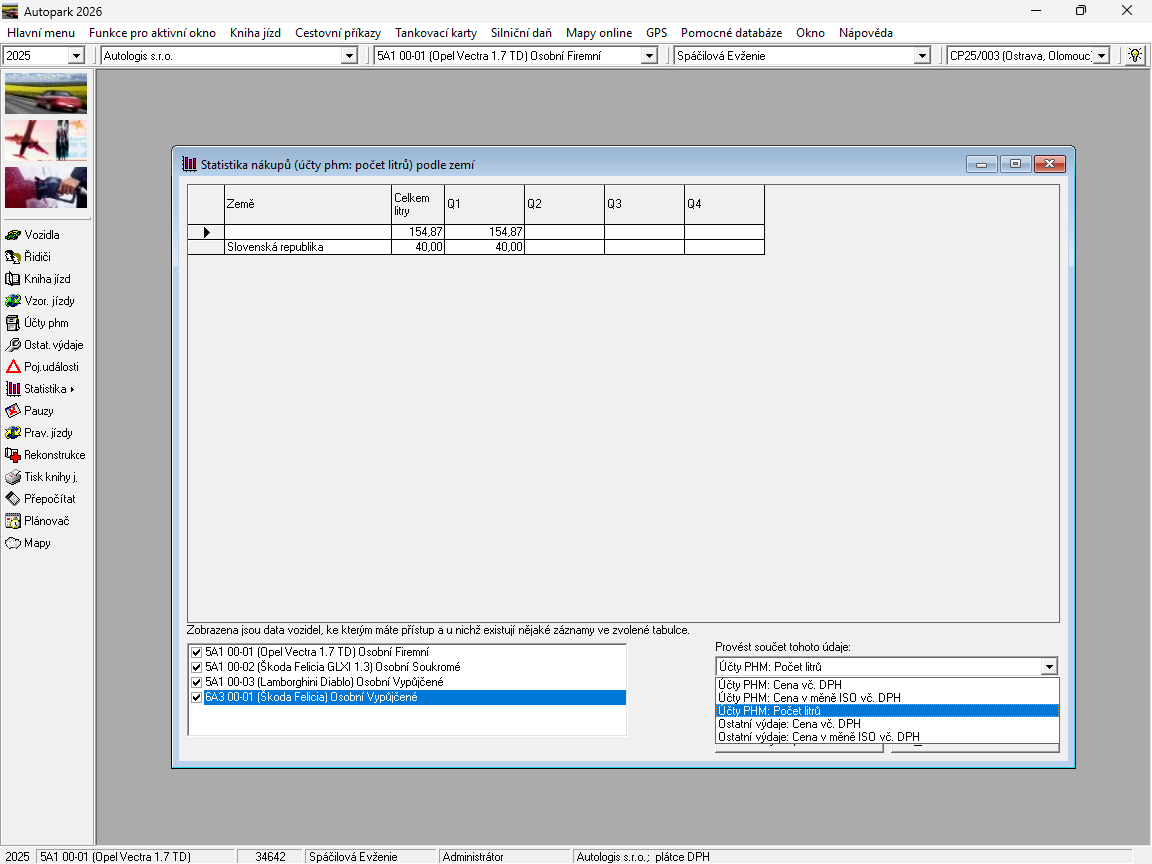Toggle Škoda Felicia GLXI 1.3 checkbox
The image size is (1152, 864).
coord(196,667)
